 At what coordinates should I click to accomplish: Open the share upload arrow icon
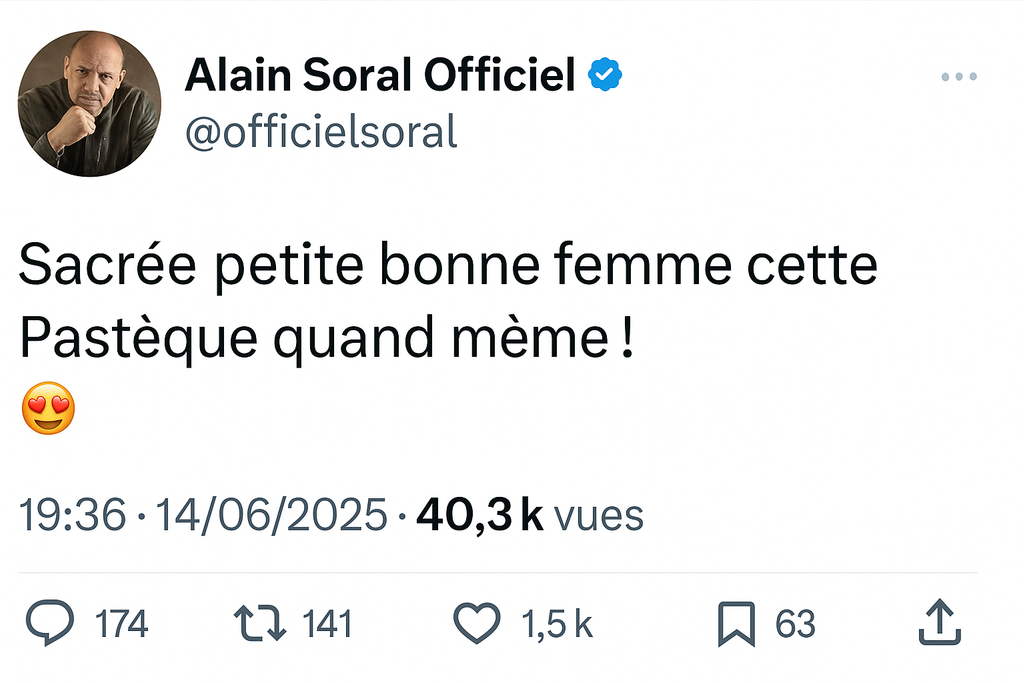(x=940, y=623)
